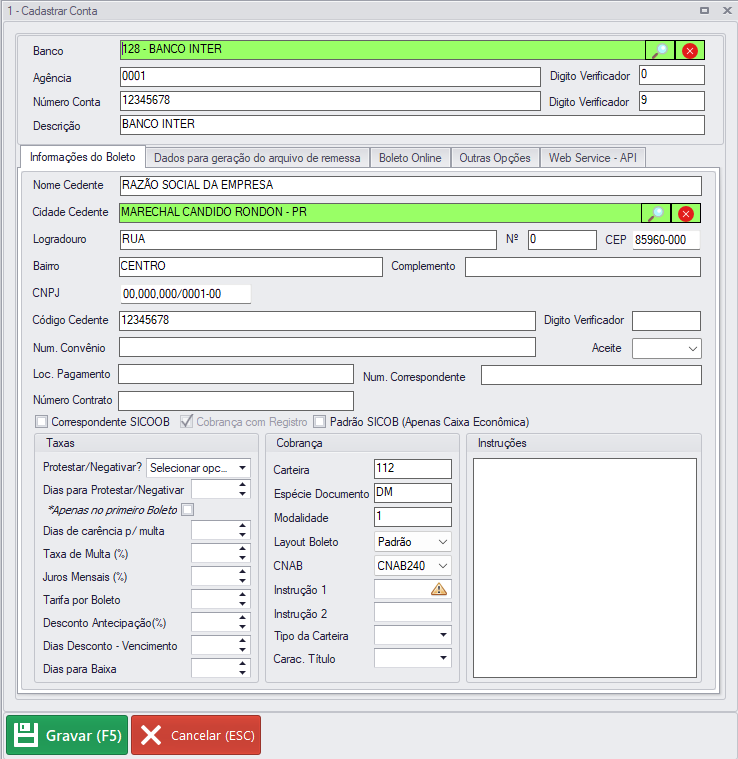Click Dias de carência p/ multa spinner
This screenshot has height=759, width=738.
click(221, 531)
